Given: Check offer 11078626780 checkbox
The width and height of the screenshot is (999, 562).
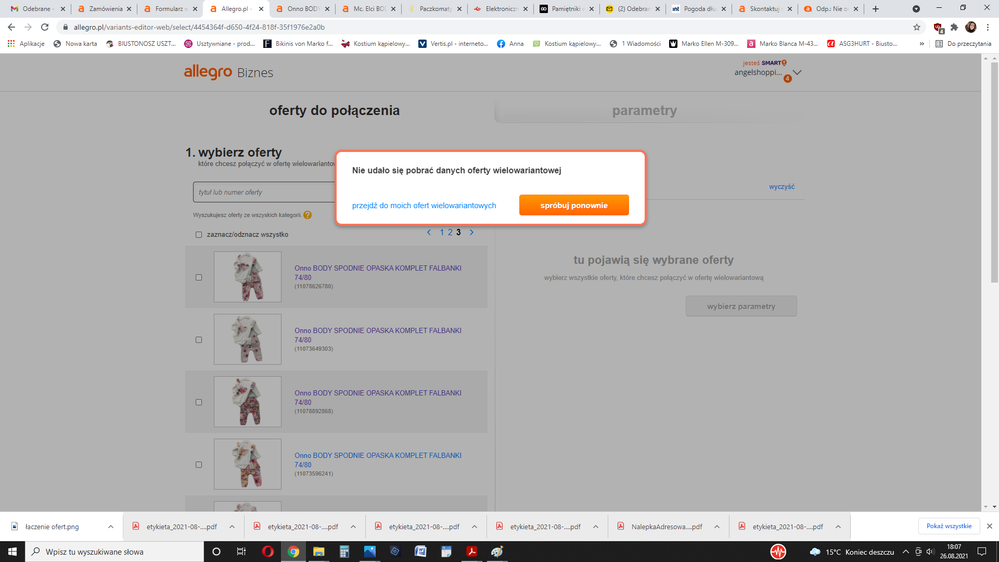Looking at the screenshot, I should (199, 277).
